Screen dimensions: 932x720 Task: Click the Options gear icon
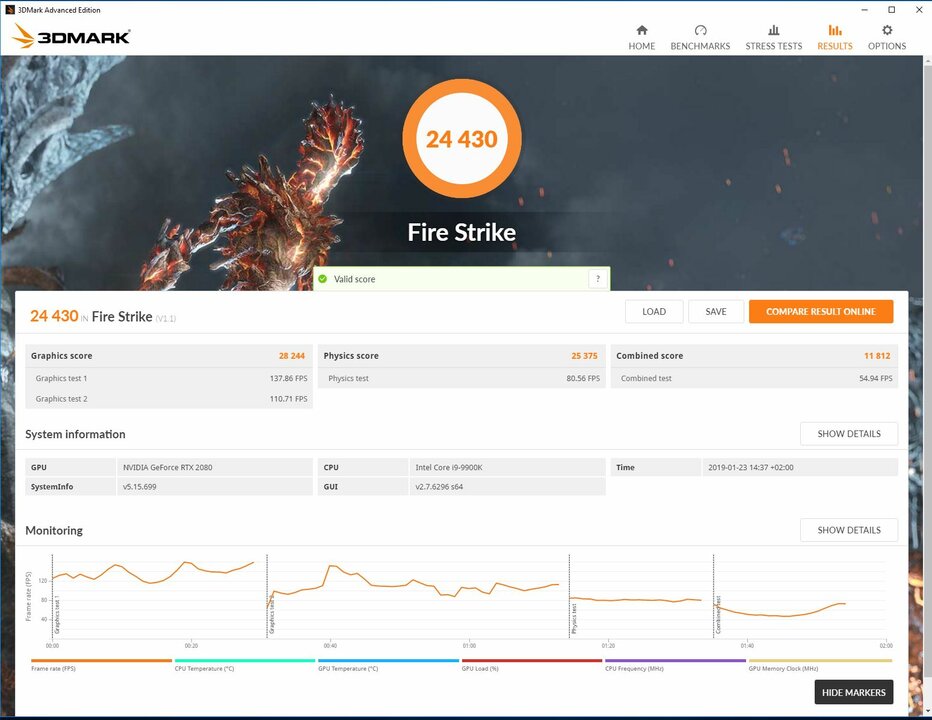pos(887,30)
